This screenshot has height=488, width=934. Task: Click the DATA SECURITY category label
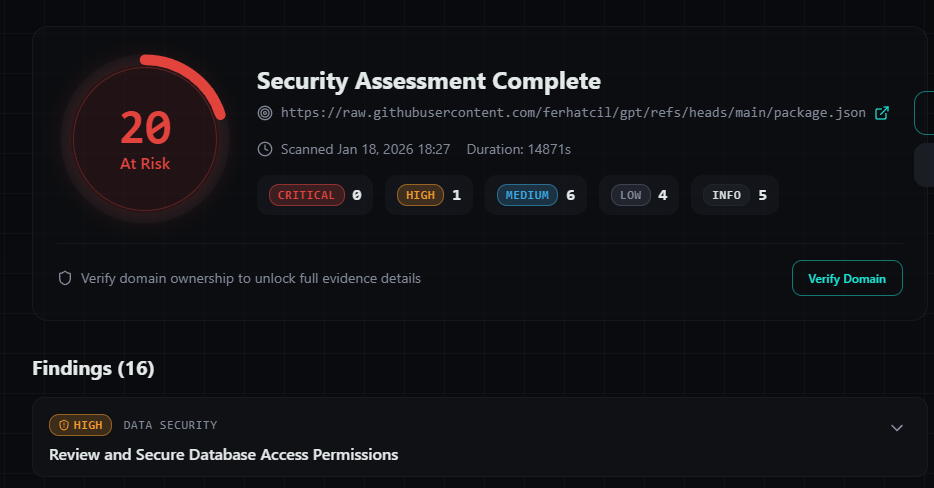coord(170,425)
